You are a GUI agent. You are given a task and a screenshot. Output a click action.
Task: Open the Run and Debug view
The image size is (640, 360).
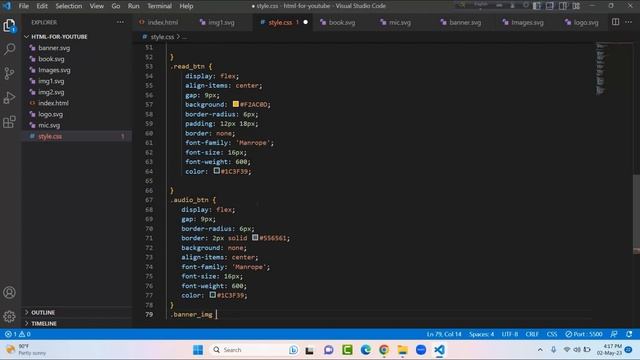point(9,98)
